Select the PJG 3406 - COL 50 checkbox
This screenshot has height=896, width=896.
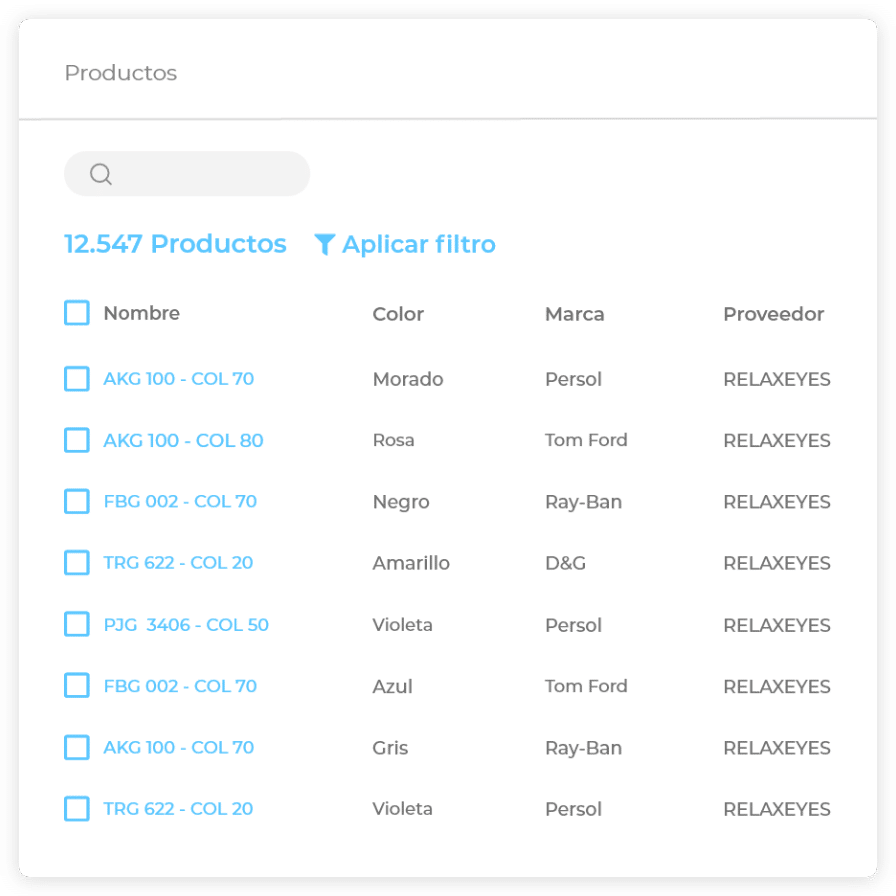coord(77,624)
